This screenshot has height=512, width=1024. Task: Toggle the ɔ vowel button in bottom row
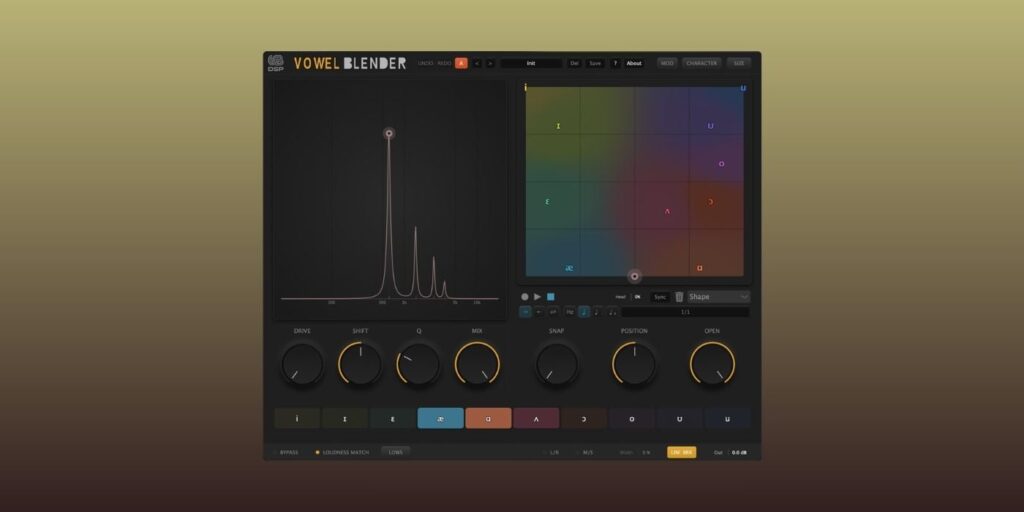point(584,419)
